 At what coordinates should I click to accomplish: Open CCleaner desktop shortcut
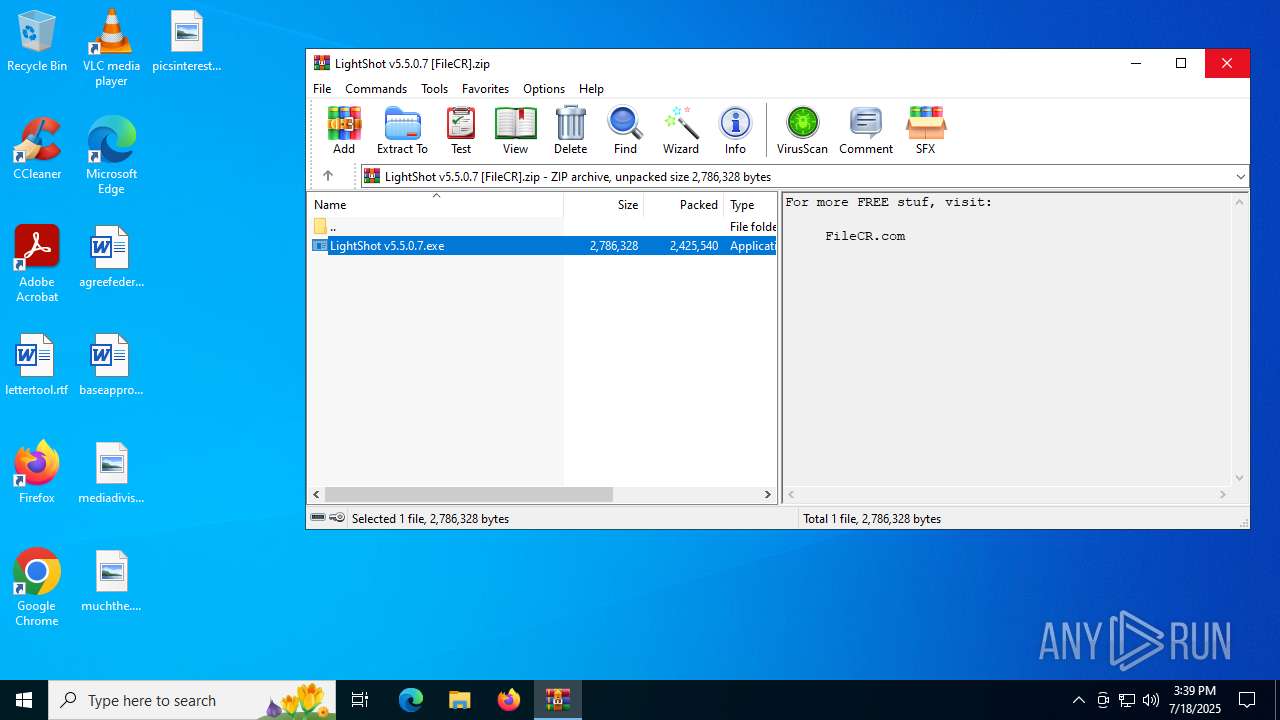[x=37, y=149]
